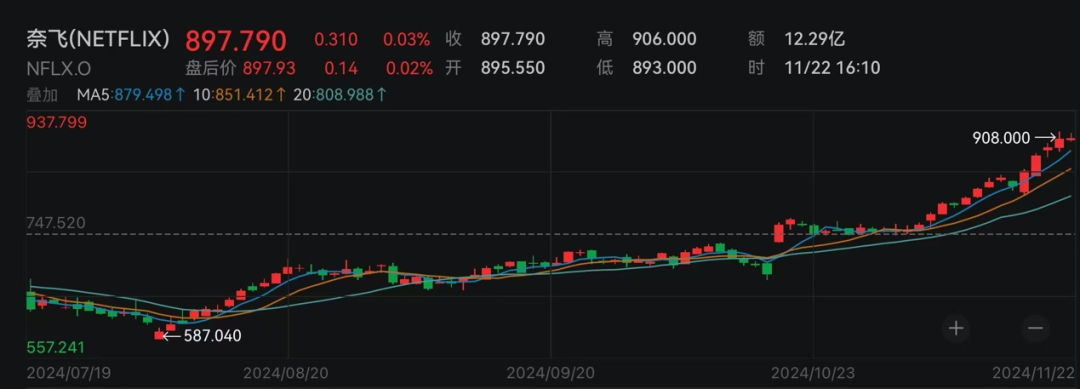Click the after-hours change 0.02%
The image size is (1080, 389).
tap(409, 68)
